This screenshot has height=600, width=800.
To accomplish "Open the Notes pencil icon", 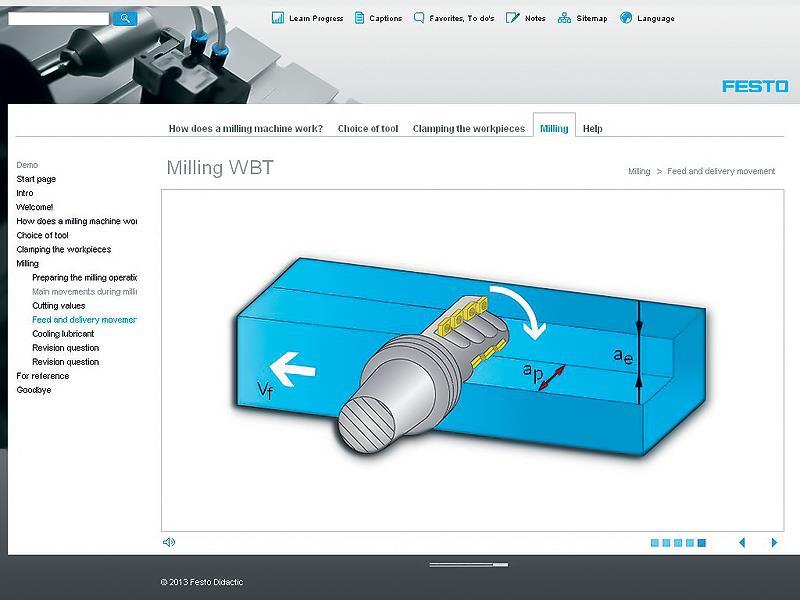I will click(512, 18).
